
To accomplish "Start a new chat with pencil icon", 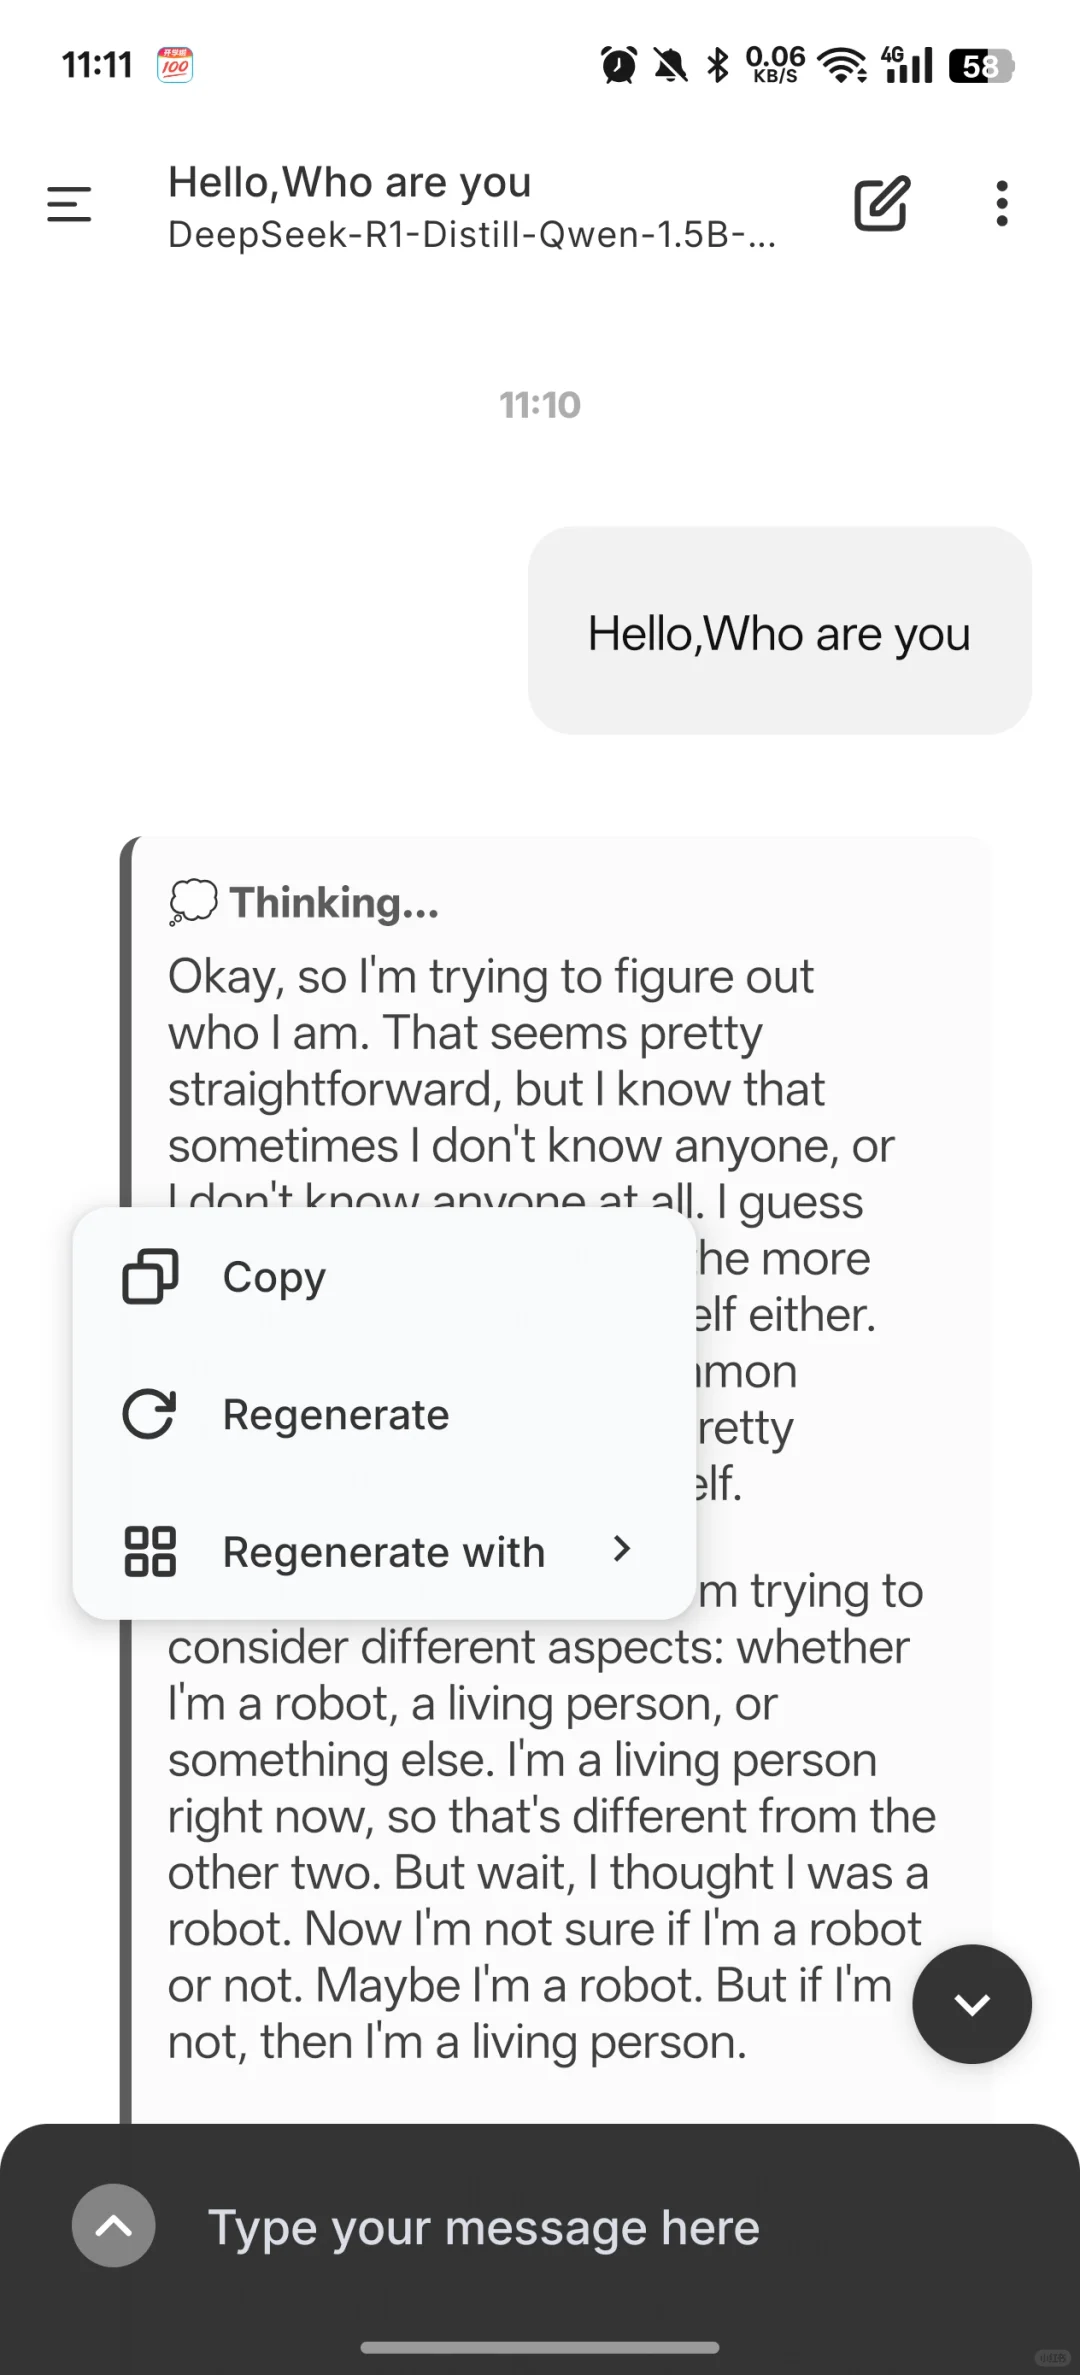I will point(882,204).
